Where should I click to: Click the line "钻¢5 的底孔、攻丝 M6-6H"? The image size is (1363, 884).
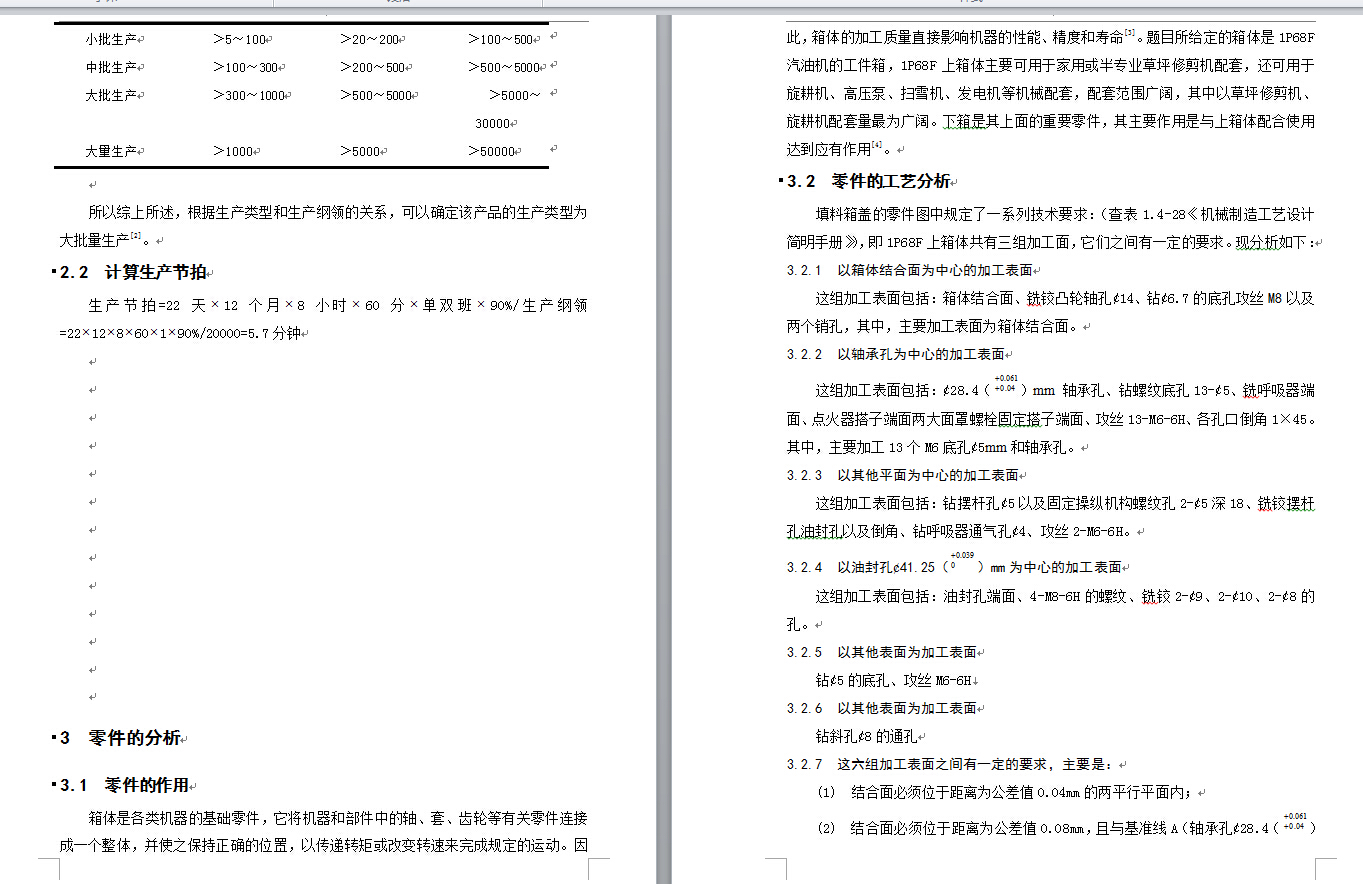[896, 680]
